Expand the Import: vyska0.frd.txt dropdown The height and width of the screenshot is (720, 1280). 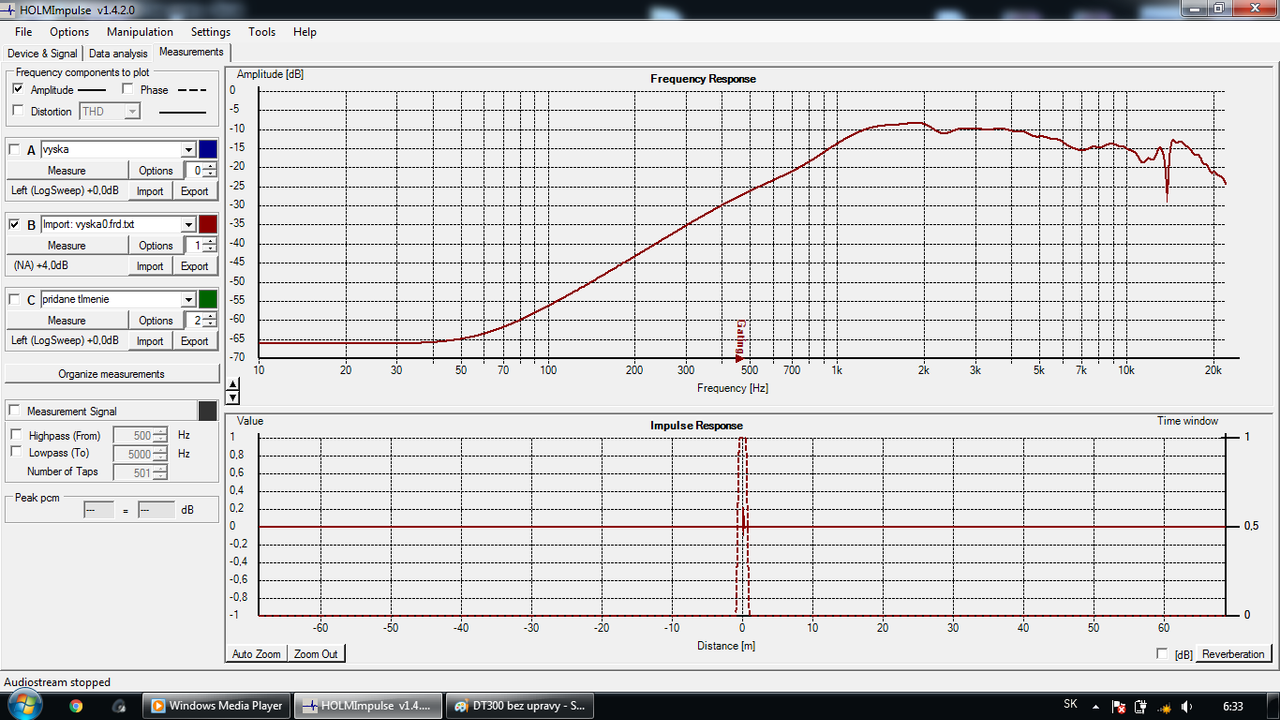188,225
